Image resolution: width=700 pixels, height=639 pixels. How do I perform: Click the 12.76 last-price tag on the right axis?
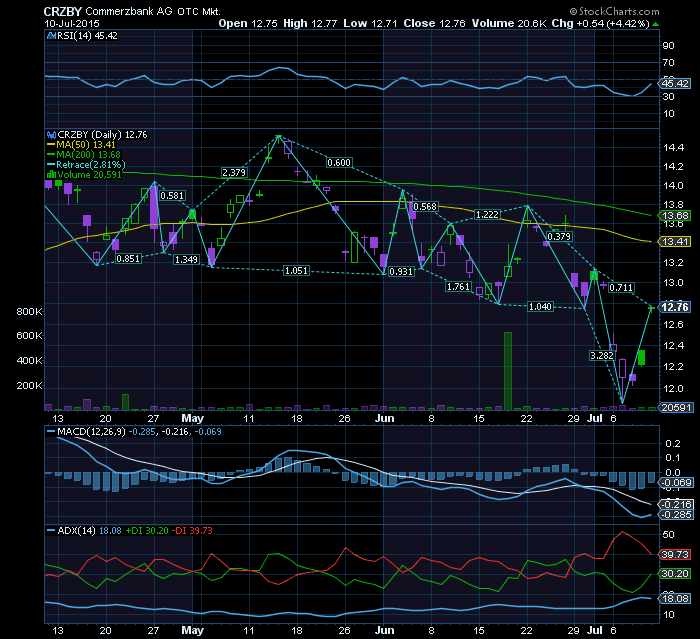675,307
